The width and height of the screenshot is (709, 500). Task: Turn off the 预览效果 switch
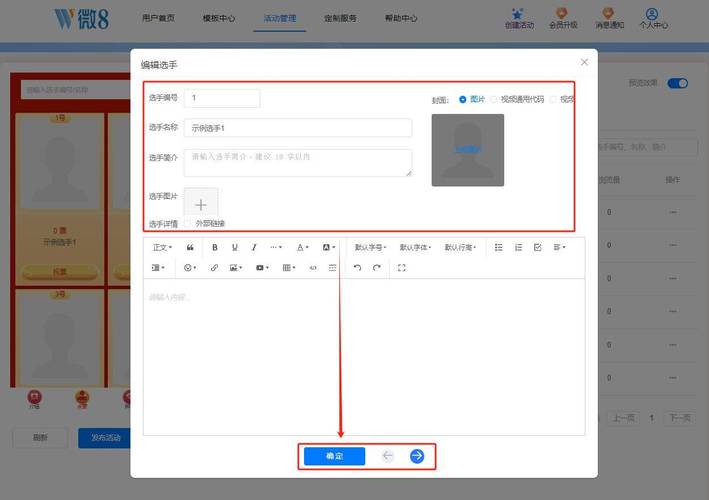point(677,84)
